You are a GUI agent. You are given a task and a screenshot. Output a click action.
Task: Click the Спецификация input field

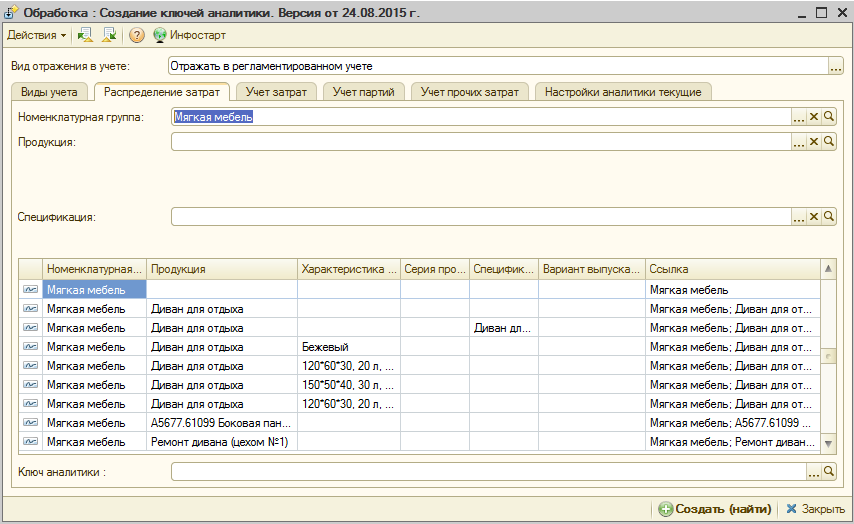coord(481,217)
